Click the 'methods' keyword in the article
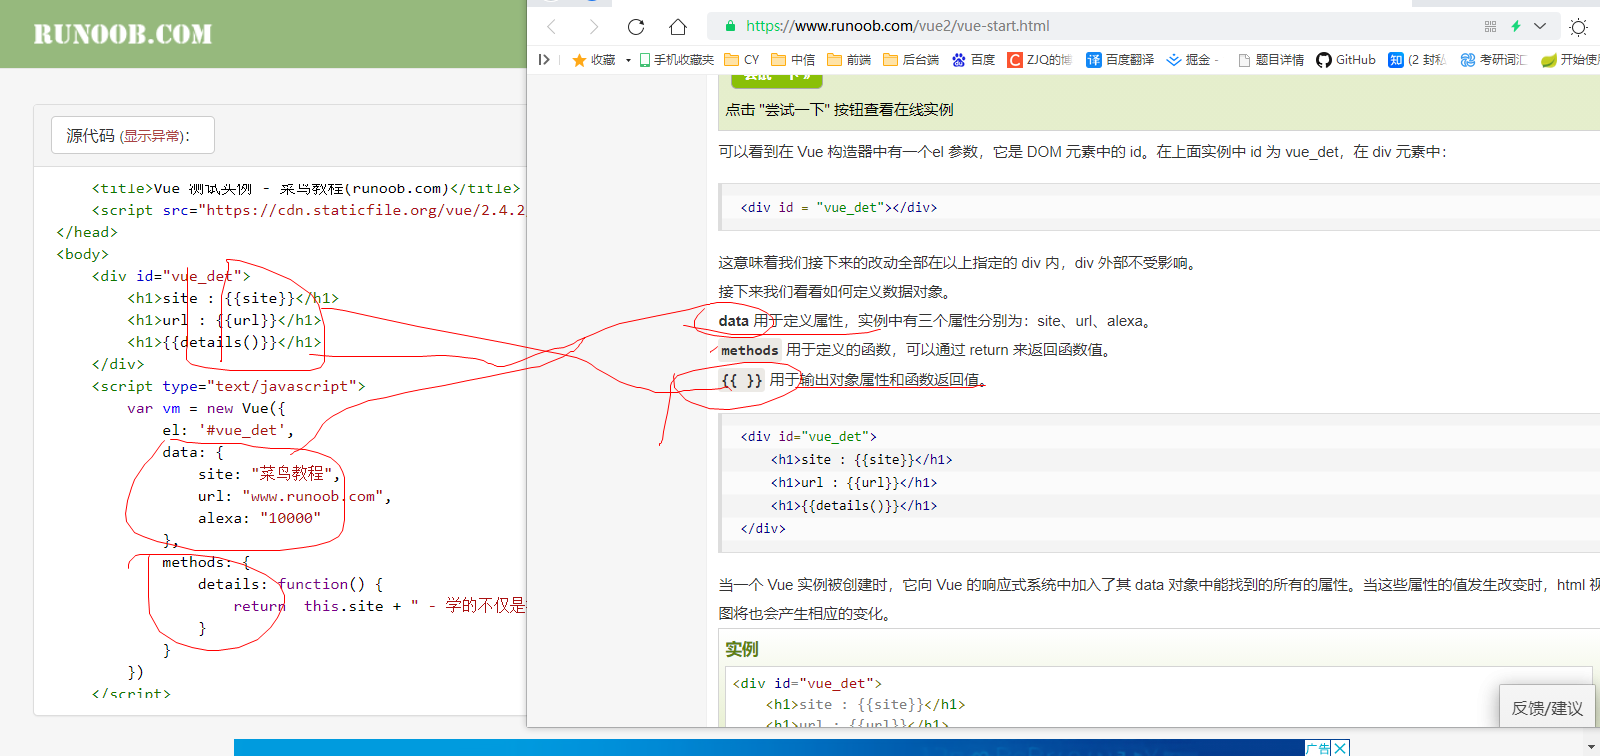This screenshot has width=1600, height=756. 749,350
